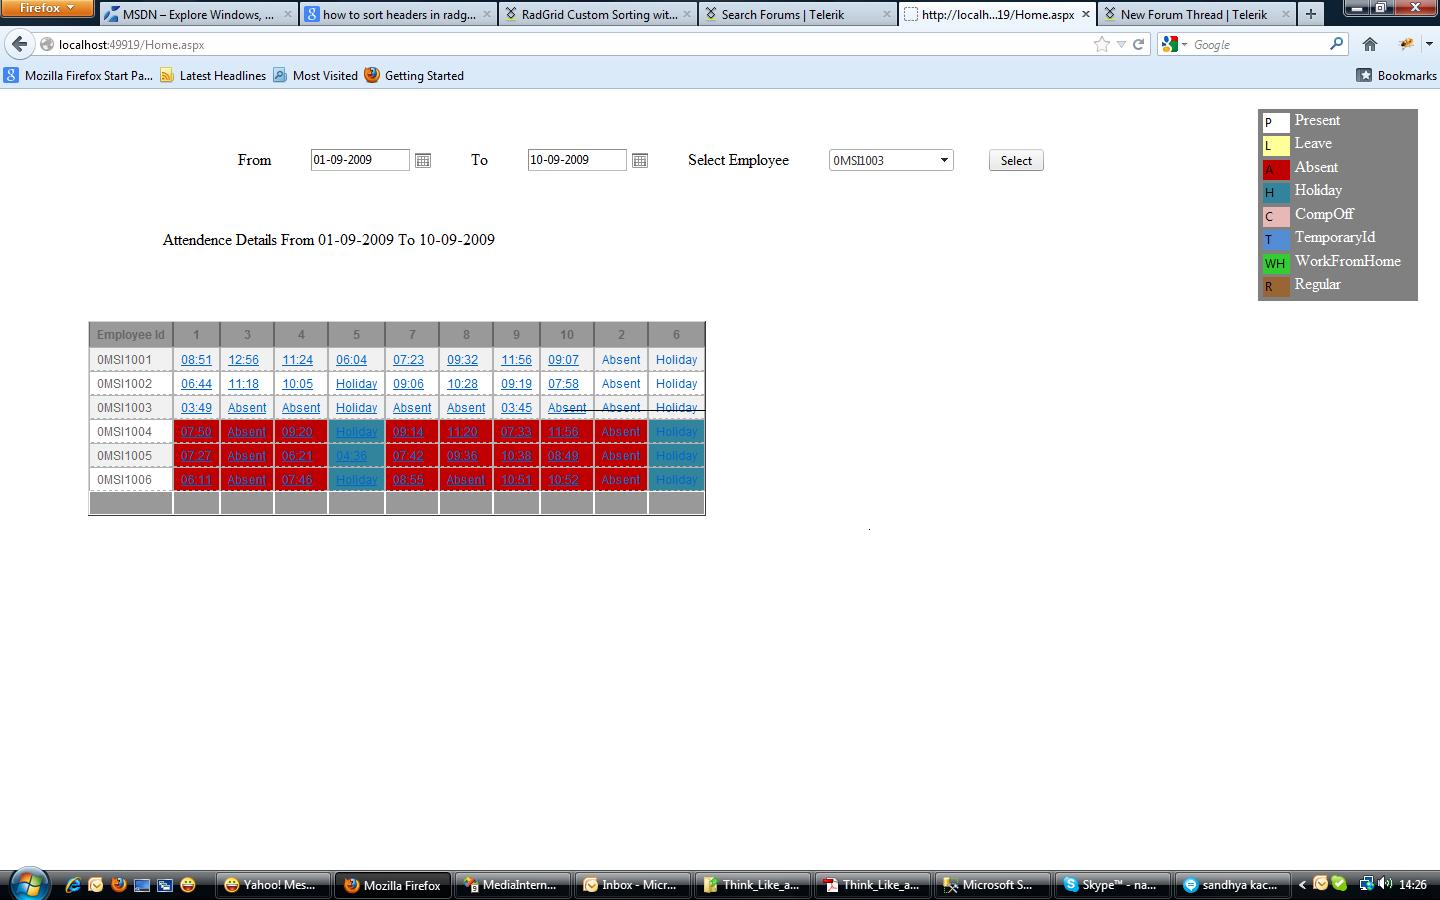Switch to Yahoo! Messenger taskbar button
This screenshot has width=1440, height=900.
[x=271, y=885]
